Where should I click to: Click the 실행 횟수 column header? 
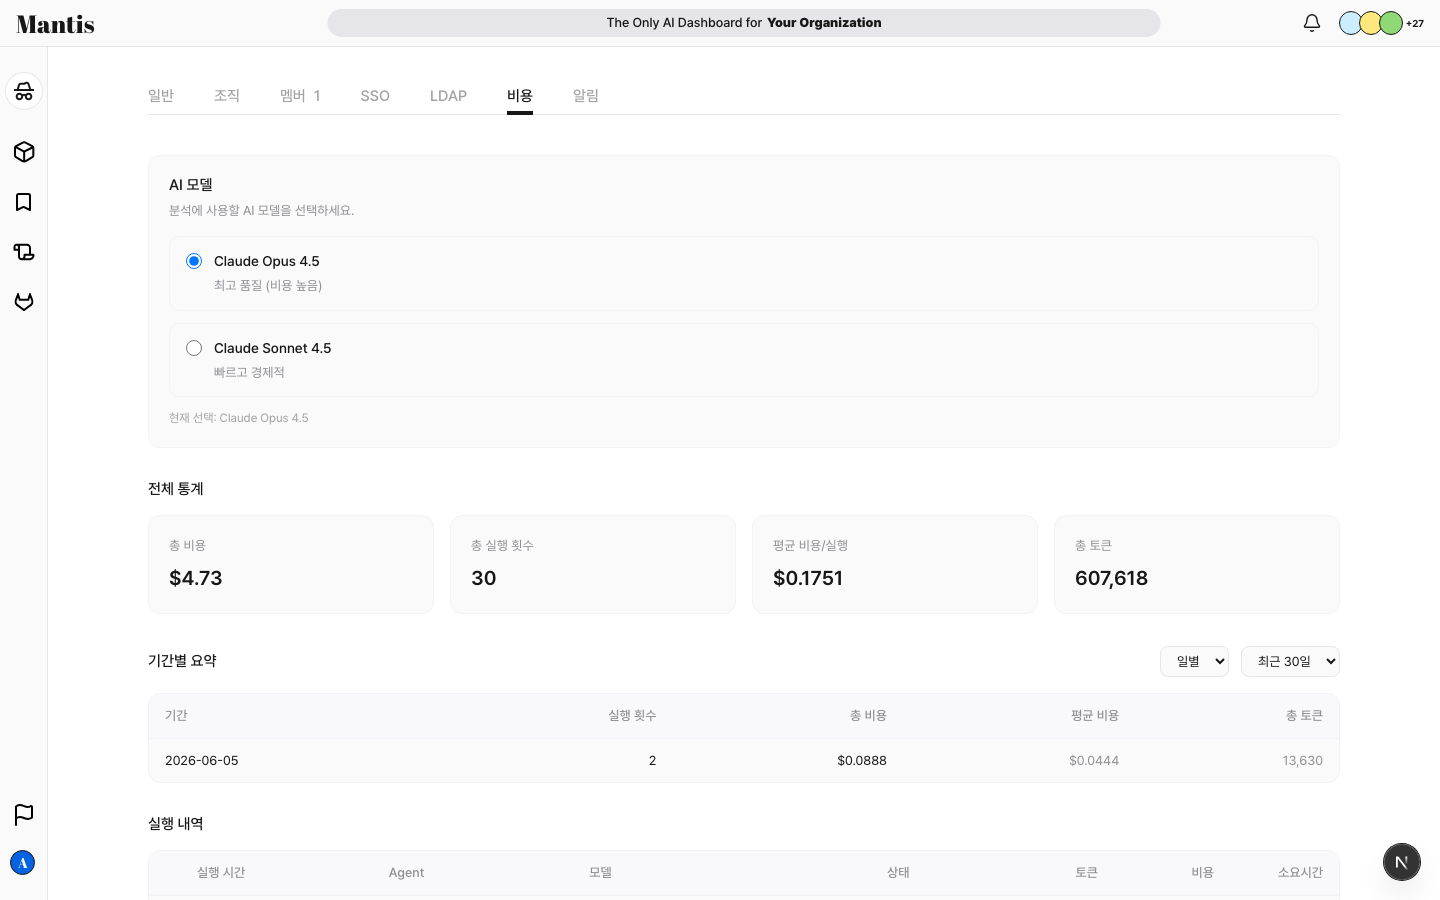pos(632,716)
